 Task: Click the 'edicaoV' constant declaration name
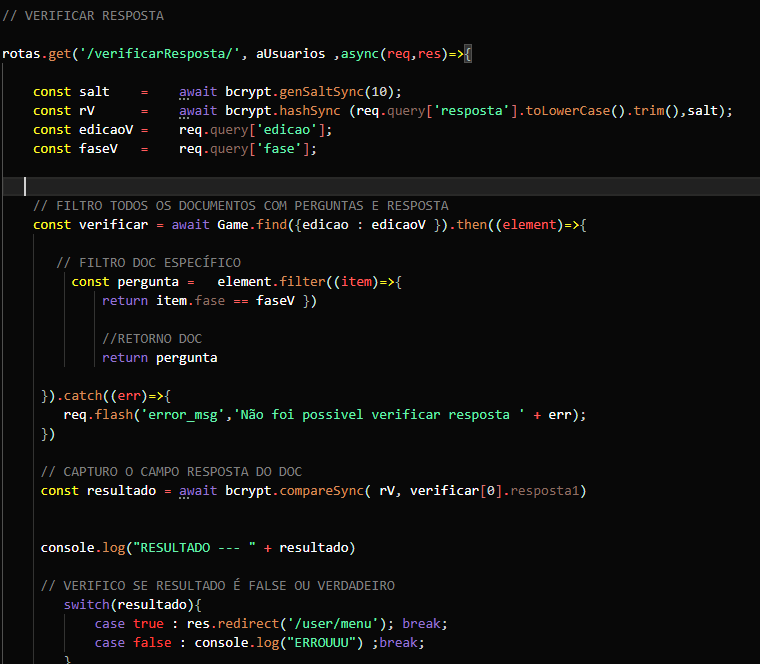pyautogui.click(x=106, y=130)
